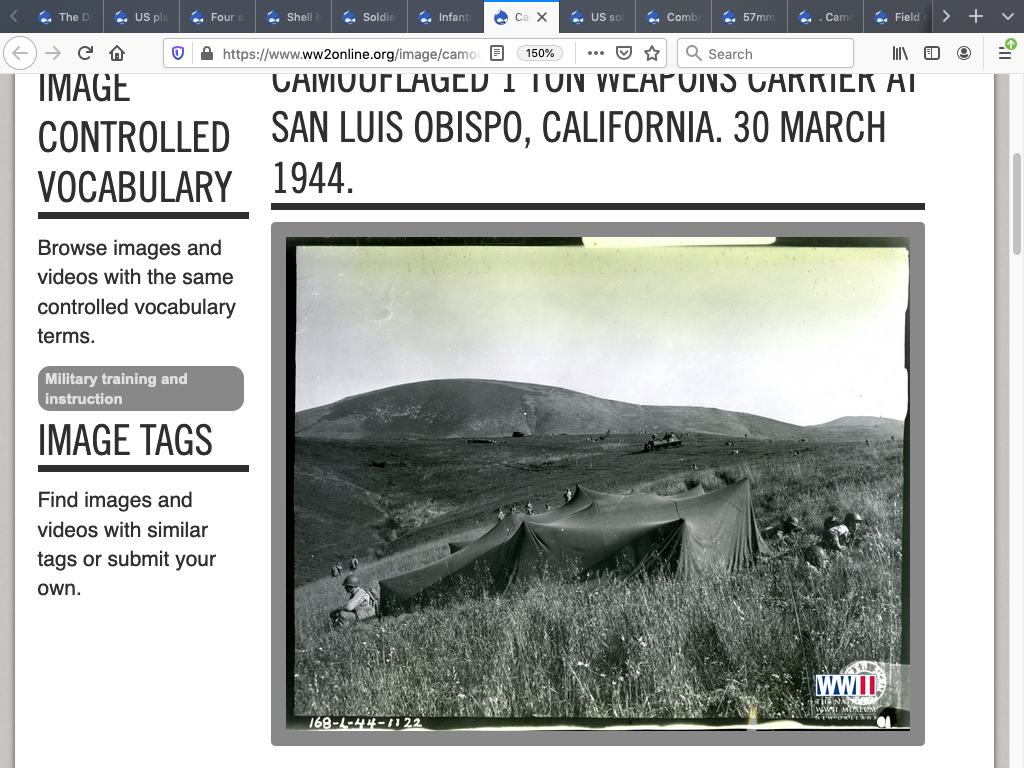Click the camouflaged weapons carrier photograph
Screen dimensions: 1024x768
[x=598, y=483]
